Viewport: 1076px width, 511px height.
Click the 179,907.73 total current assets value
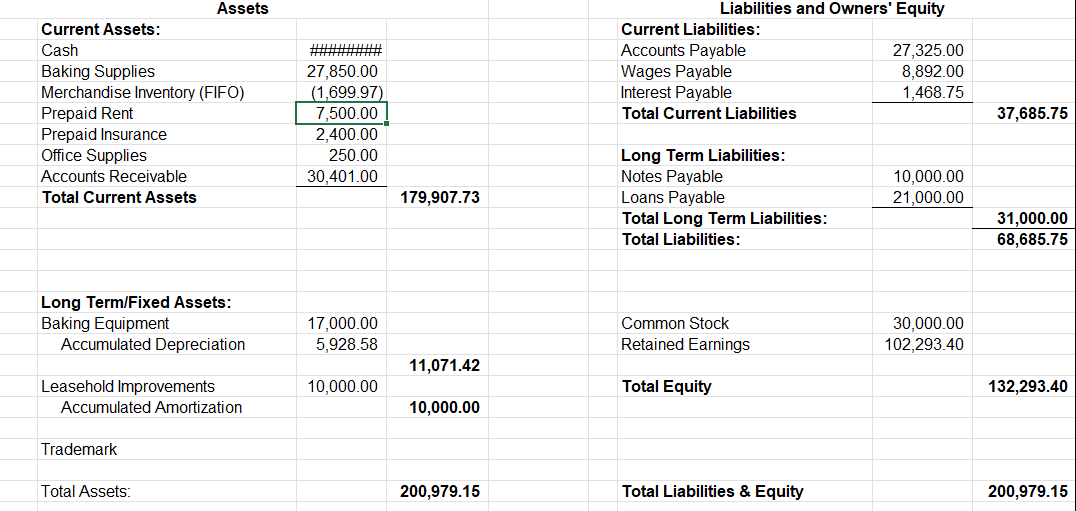coord(439,198)
